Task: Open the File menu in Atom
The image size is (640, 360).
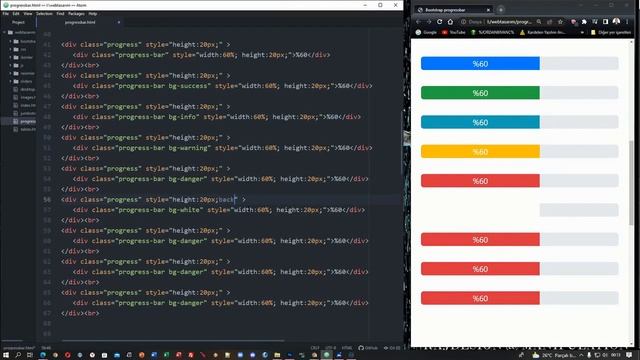Action: 6,13
